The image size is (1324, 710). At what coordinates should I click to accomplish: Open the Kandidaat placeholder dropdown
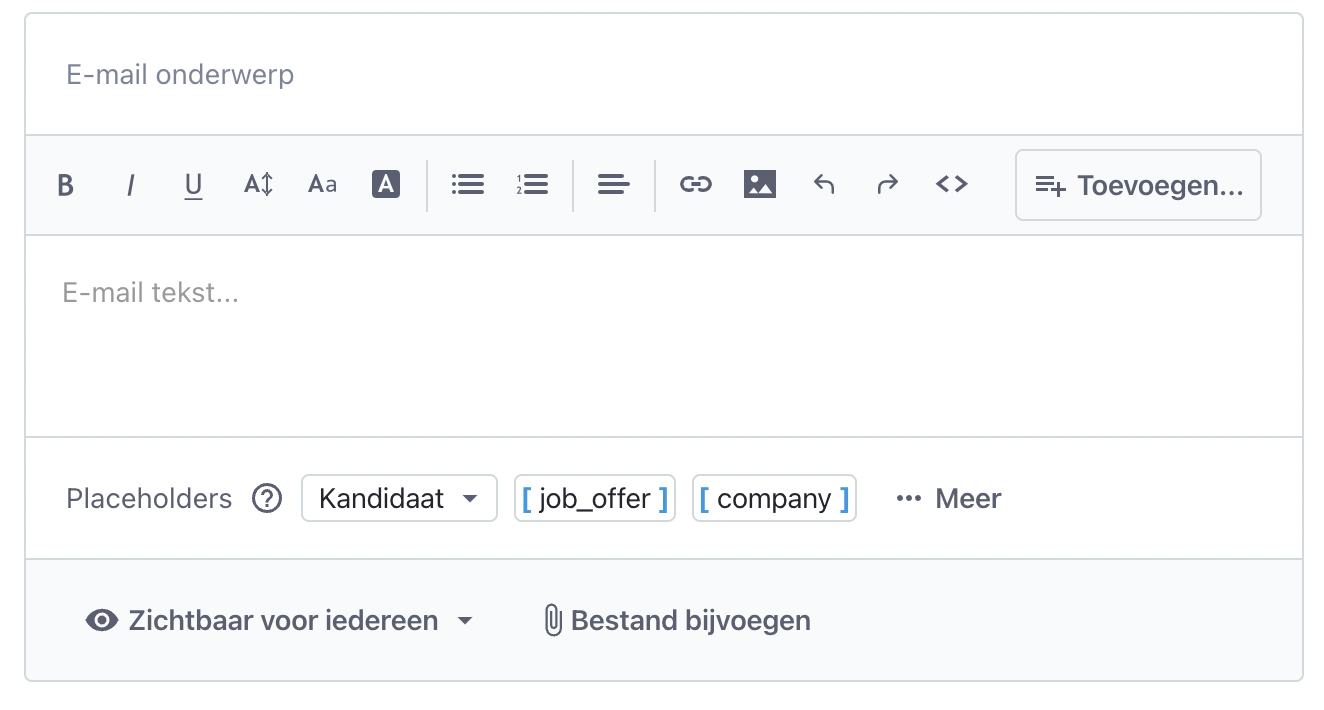[x=399, y=498]
